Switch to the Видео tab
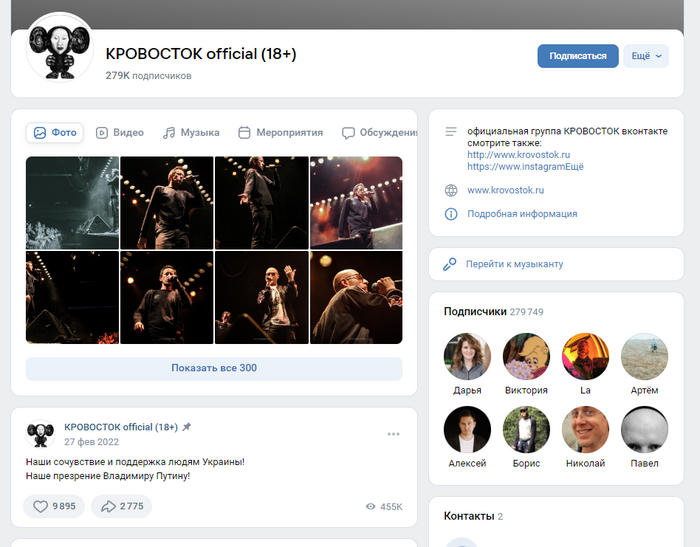The width and height of the screenshot is (700, 547). (x=120, y=133)
